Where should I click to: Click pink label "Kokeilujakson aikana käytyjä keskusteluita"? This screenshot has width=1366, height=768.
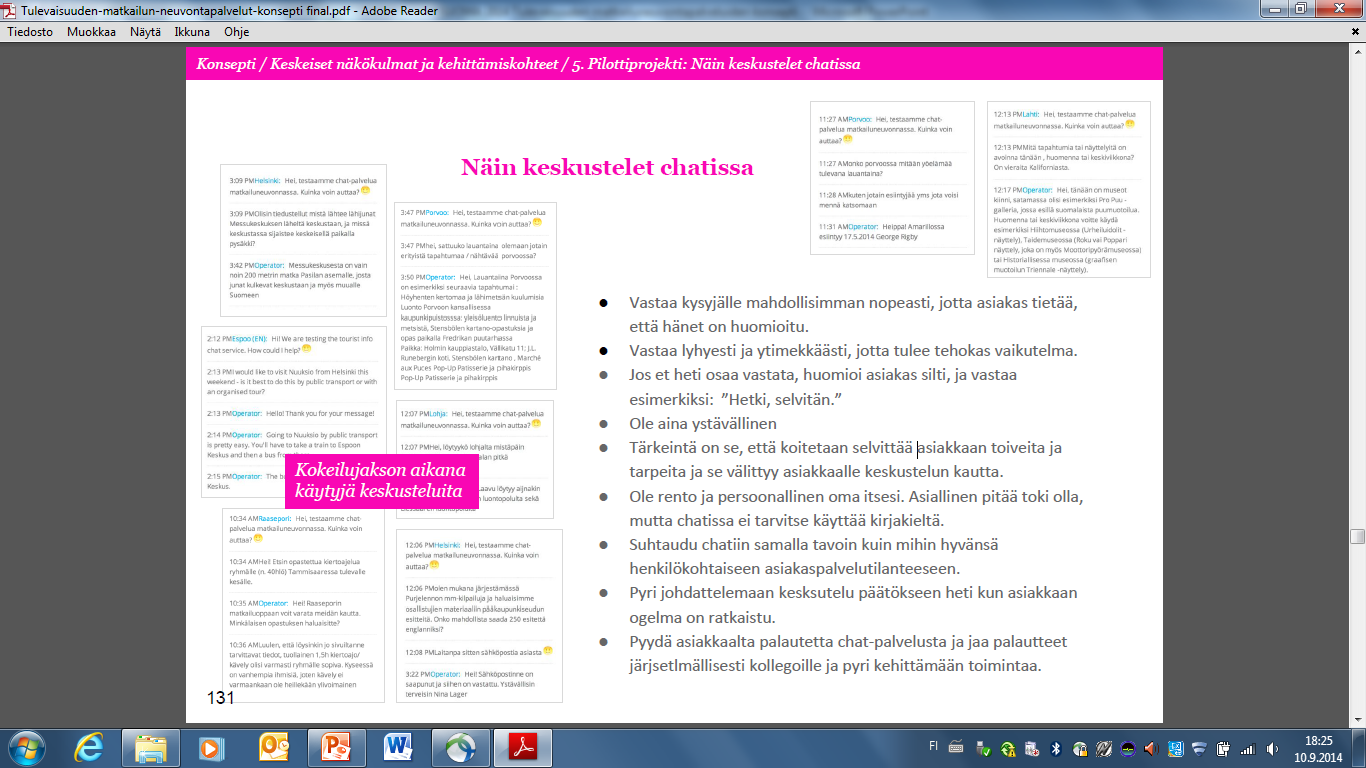(380, 481)
